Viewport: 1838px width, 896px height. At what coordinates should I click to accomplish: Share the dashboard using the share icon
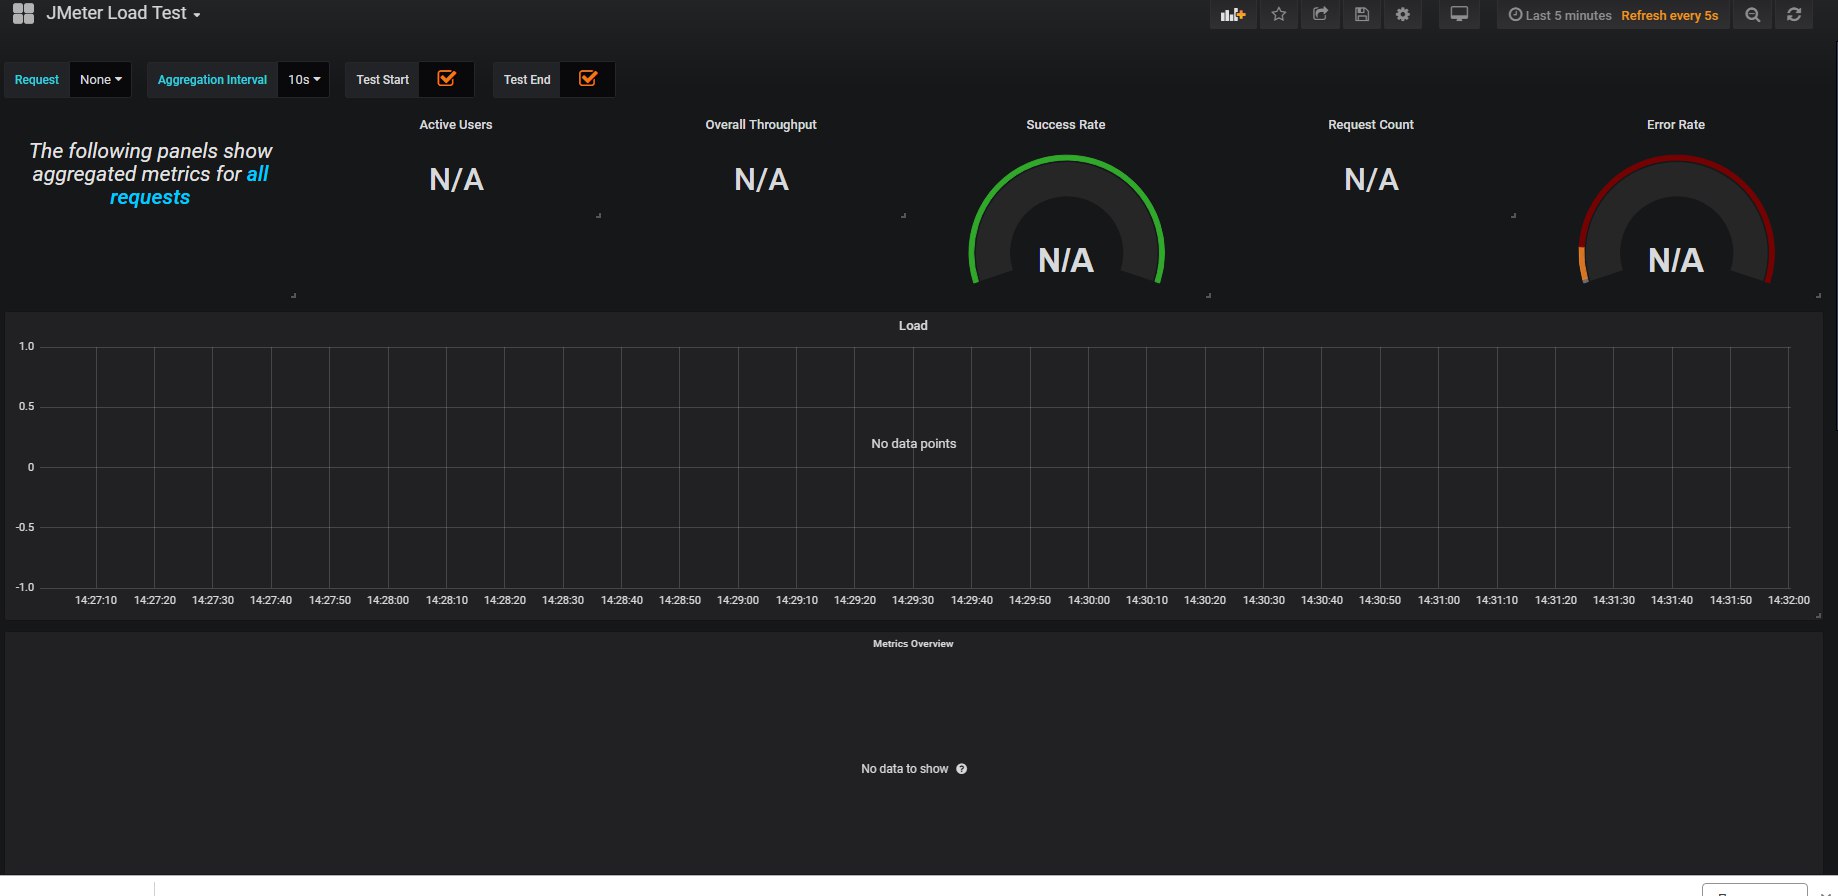coord(1320,15)
